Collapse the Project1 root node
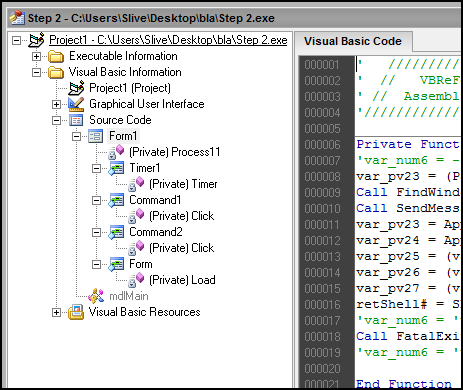The height and width of the screenshot is (390, 463). click(16, 40)
